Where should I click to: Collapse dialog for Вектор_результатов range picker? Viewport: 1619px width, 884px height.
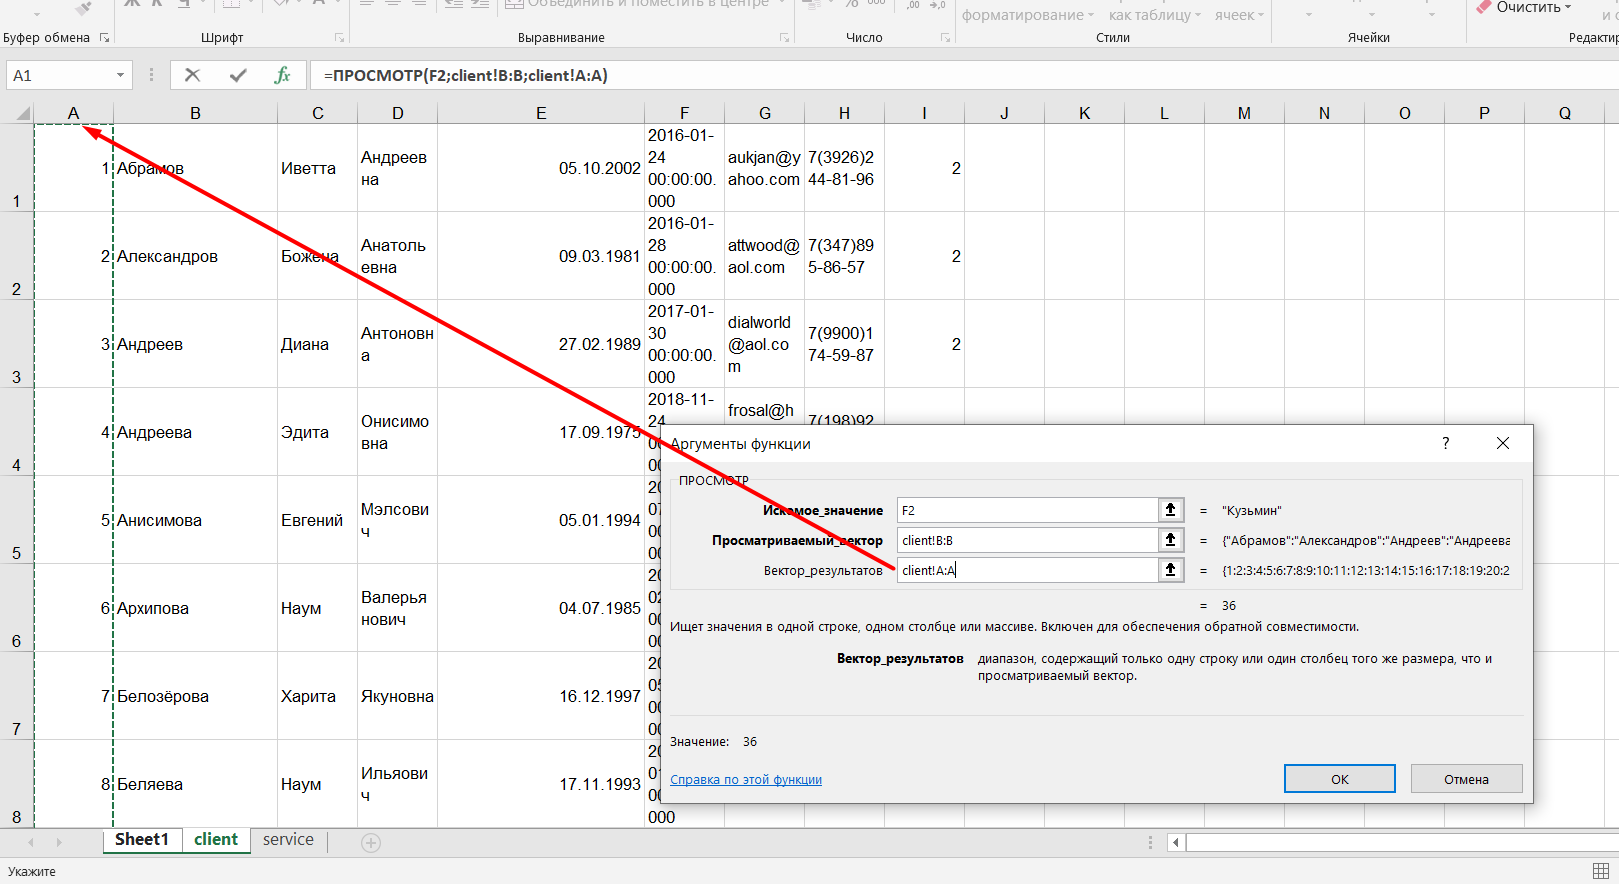tap(1170, 570)
